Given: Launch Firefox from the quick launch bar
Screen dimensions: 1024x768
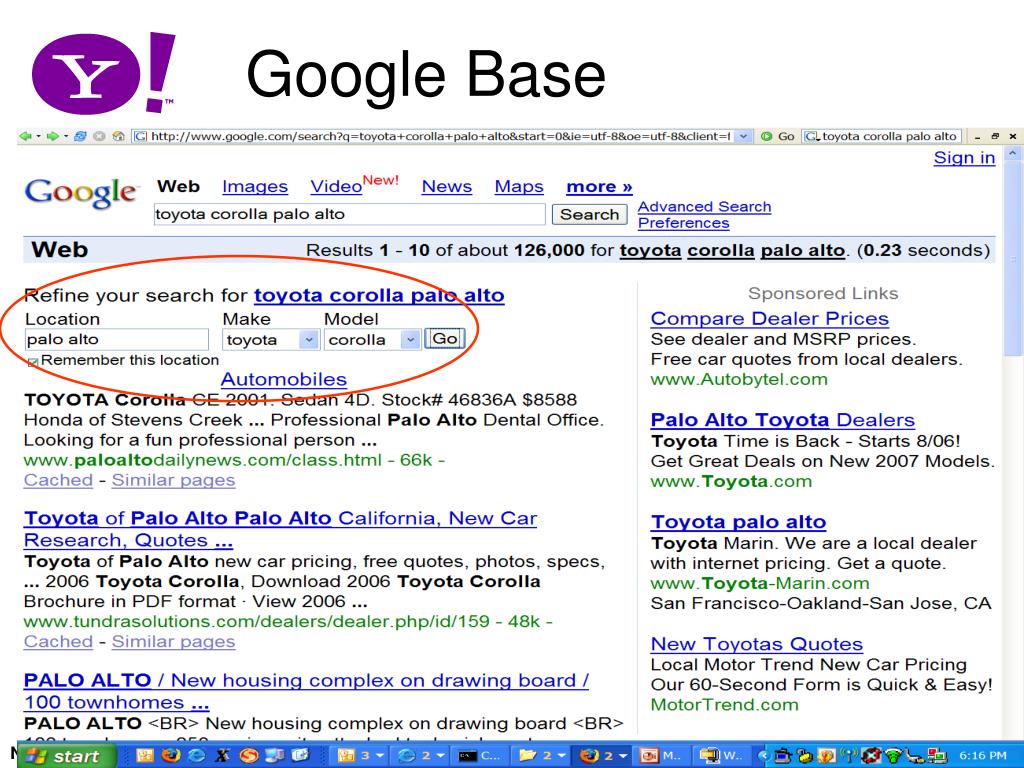Looking at the screenshot, I should (x=170, y=756).
